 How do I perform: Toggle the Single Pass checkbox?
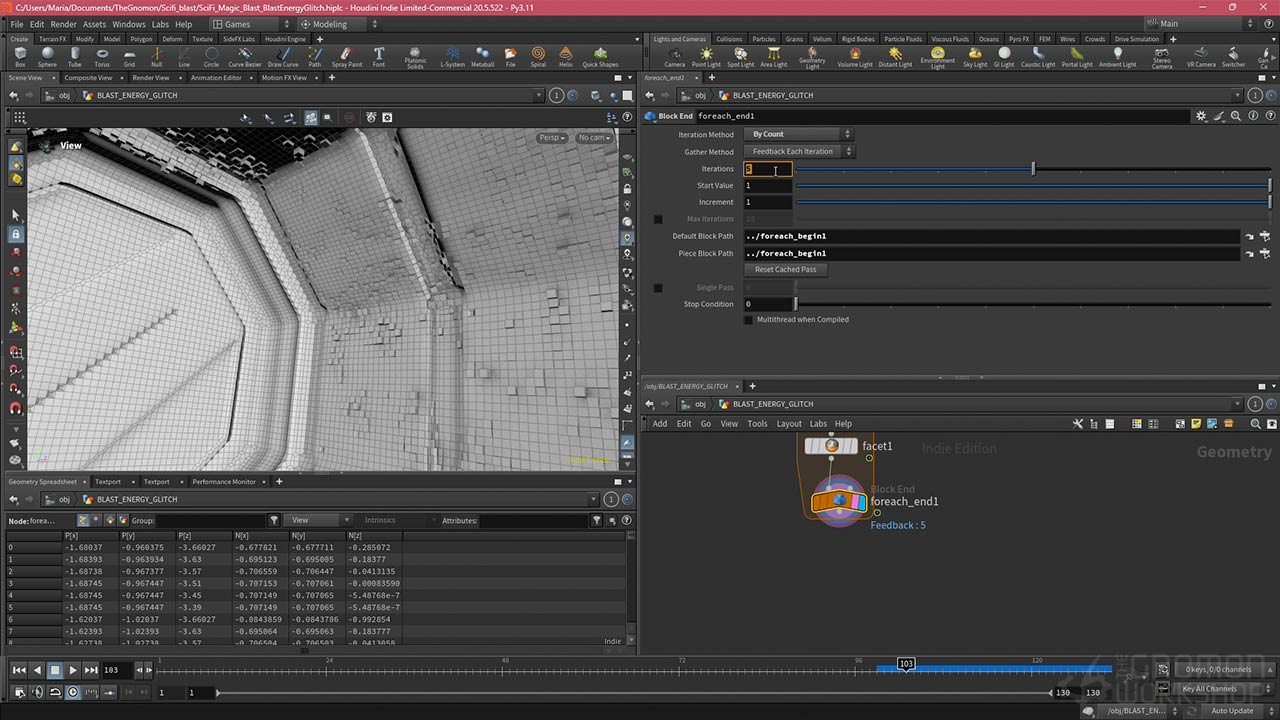[658, 288]
